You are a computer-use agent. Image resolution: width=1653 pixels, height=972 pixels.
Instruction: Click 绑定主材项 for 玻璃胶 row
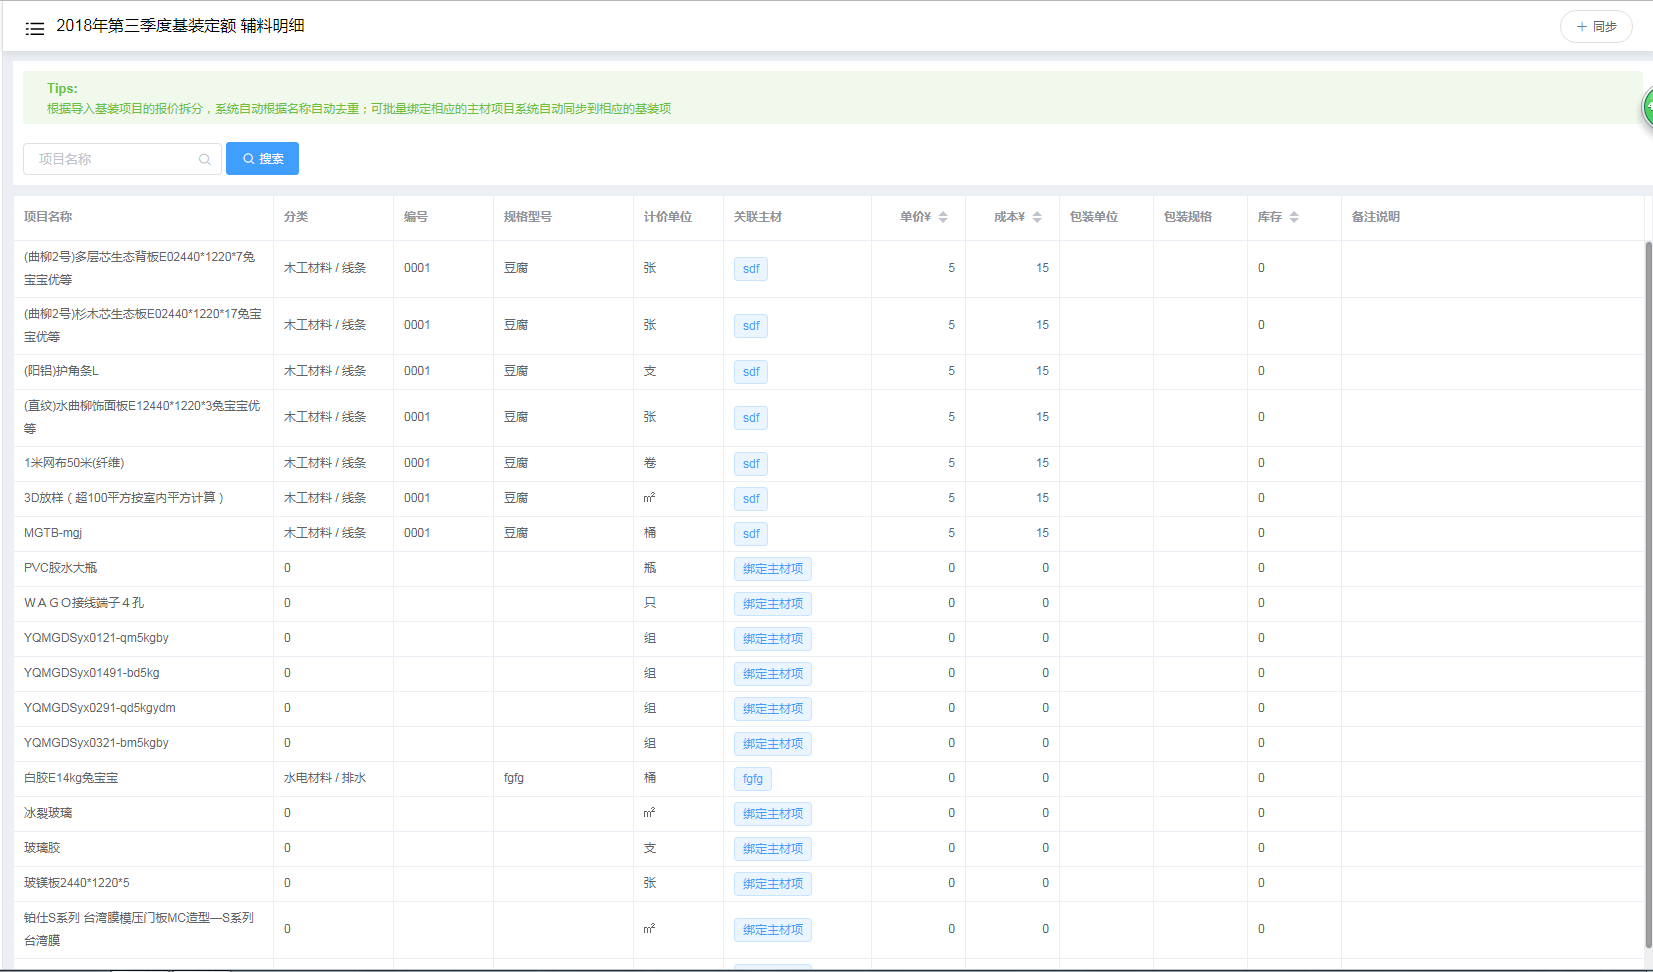point(772,849)
